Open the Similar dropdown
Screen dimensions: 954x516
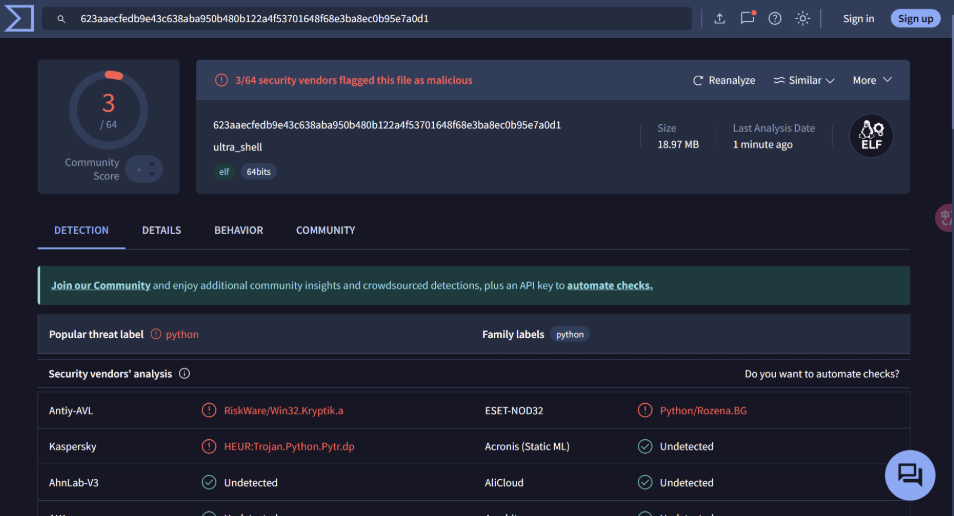(x=804, y=80)
